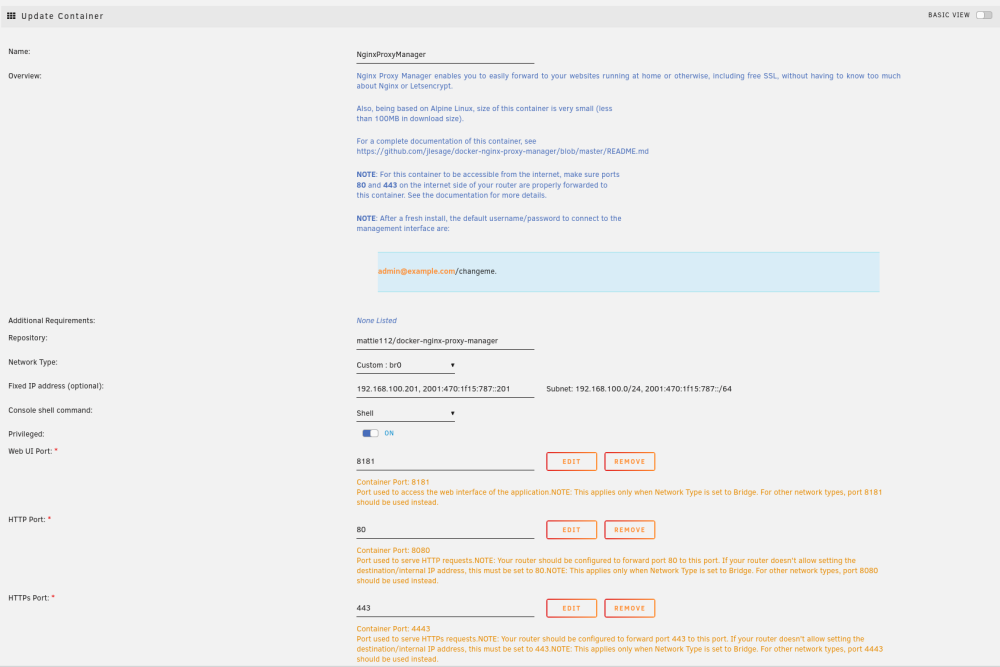Edit the Web UI Port setting

(571, 462)
